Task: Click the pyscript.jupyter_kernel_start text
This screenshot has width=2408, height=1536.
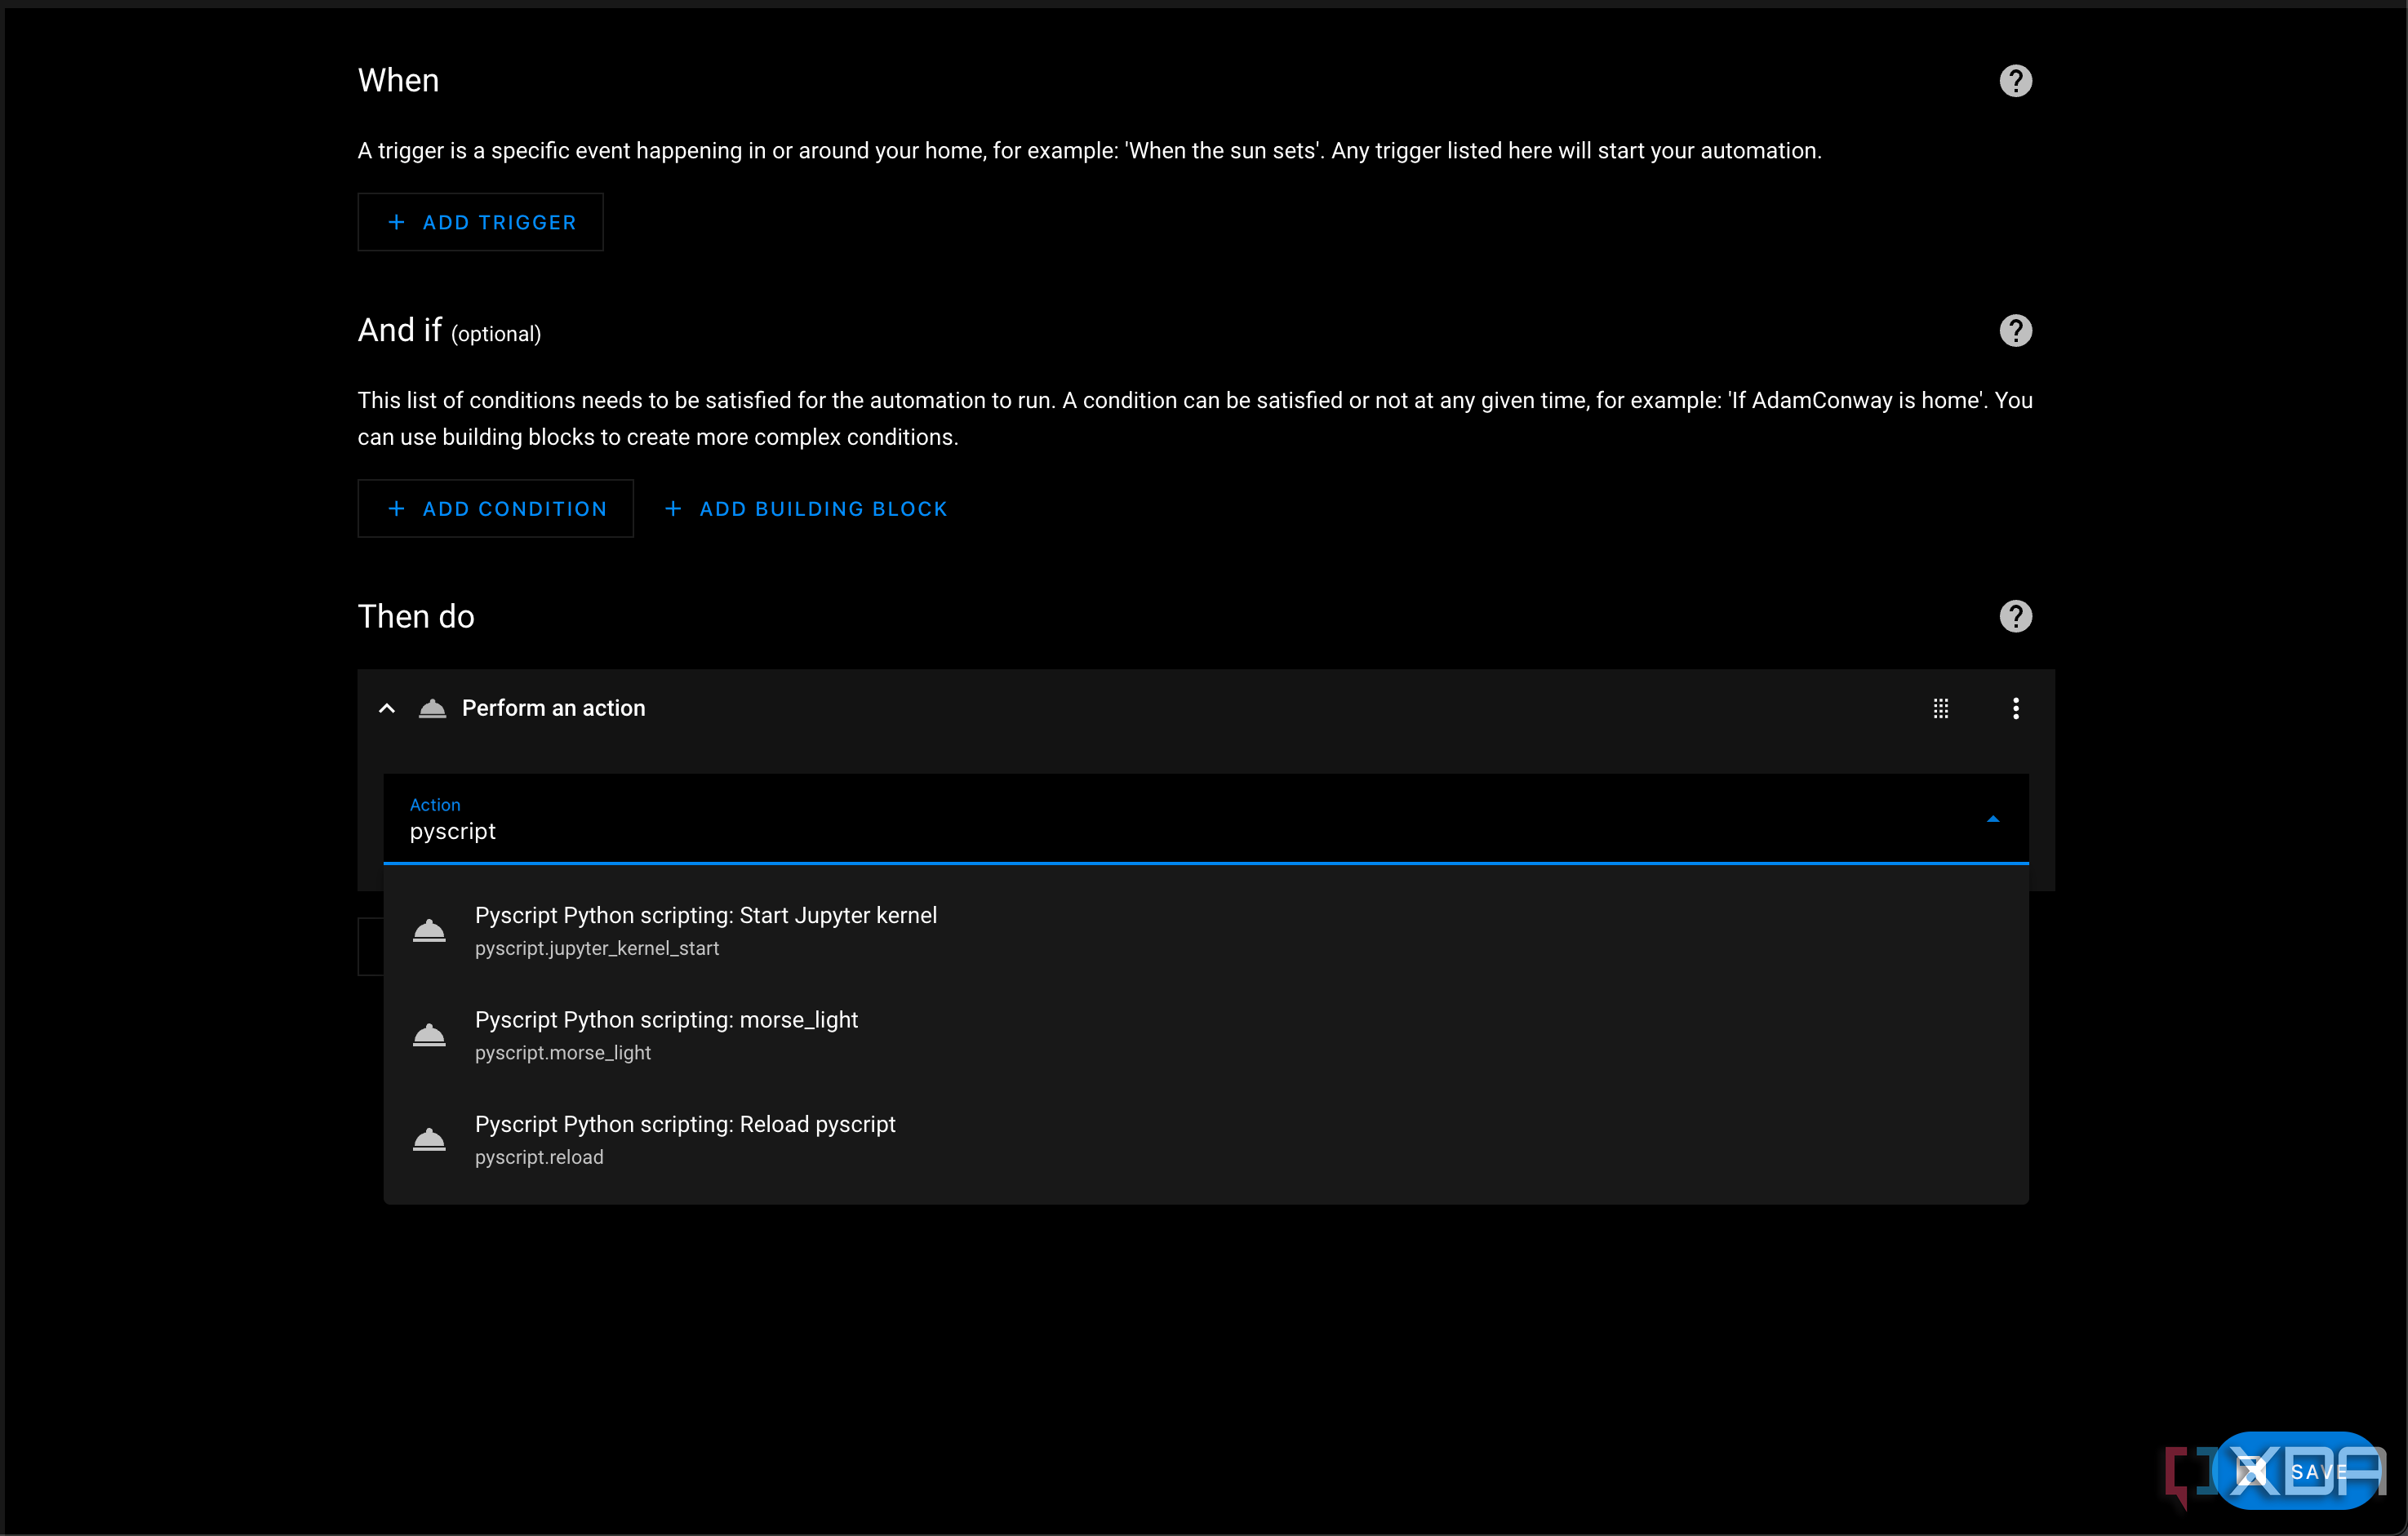Action: pyautogui.click(x=596, y=948)
